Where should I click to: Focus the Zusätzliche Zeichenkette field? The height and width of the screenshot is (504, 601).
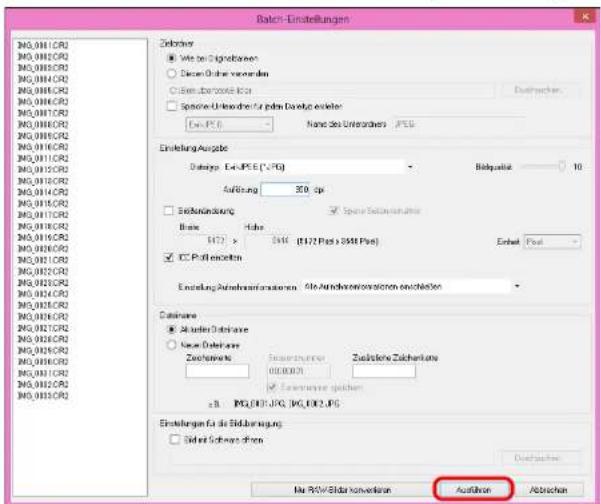[x=384, y=371]
